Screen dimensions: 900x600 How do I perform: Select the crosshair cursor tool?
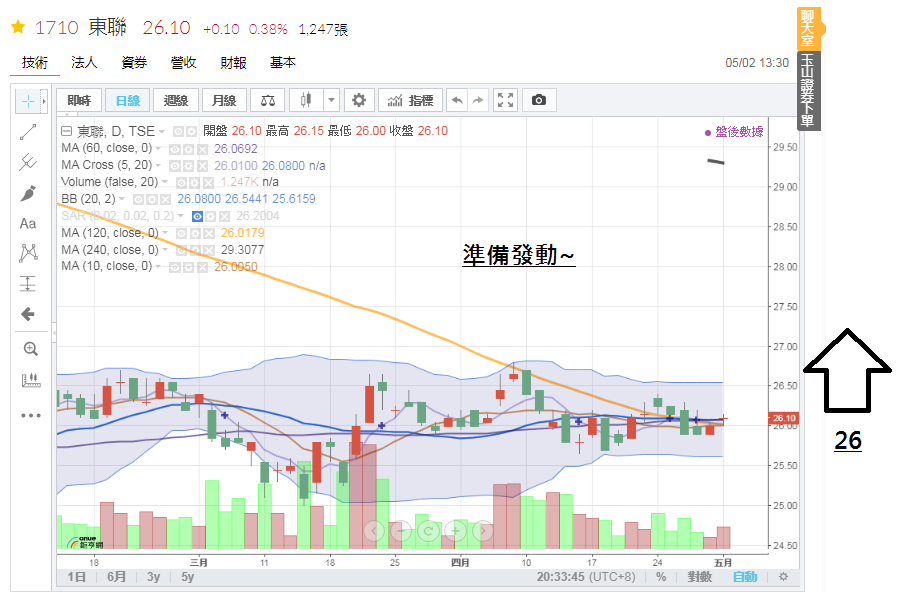pos(28,101)
